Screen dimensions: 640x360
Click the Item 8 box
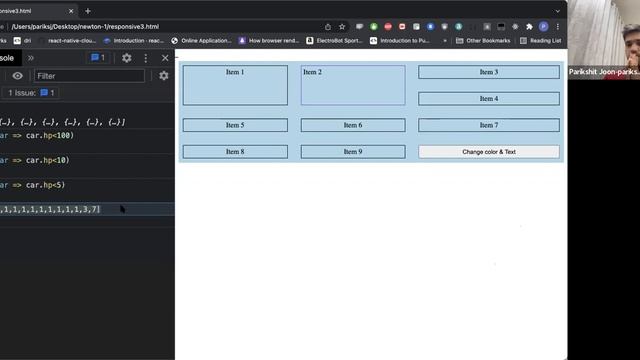[235, 151]
